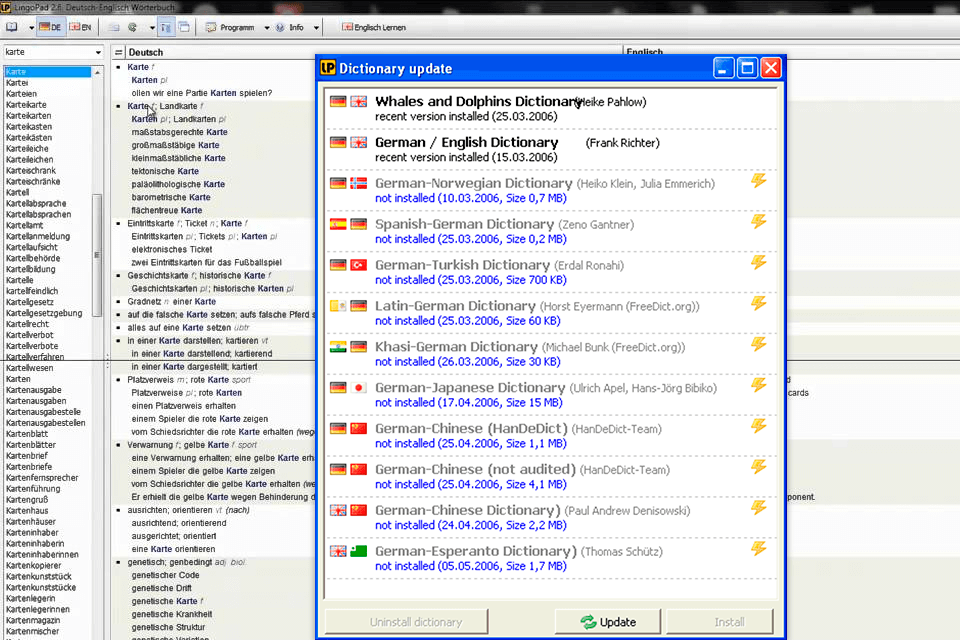Close the Dictionary update dialog
Screen dimensions: 960x640
771,68
